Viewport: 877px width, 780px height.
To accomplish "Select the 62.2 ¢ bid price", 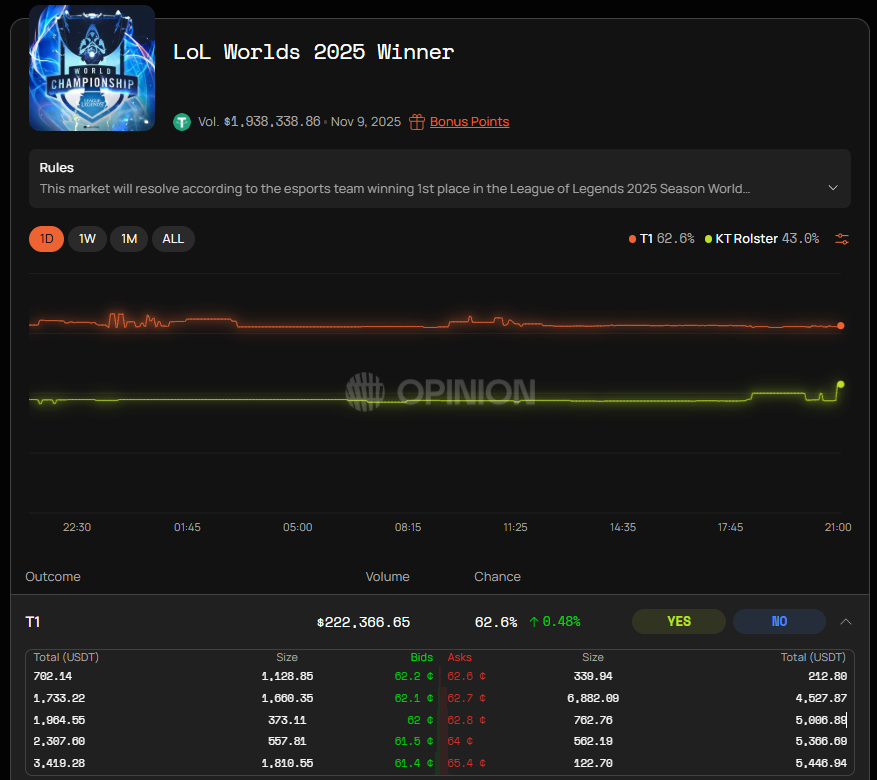I will 414,676.
